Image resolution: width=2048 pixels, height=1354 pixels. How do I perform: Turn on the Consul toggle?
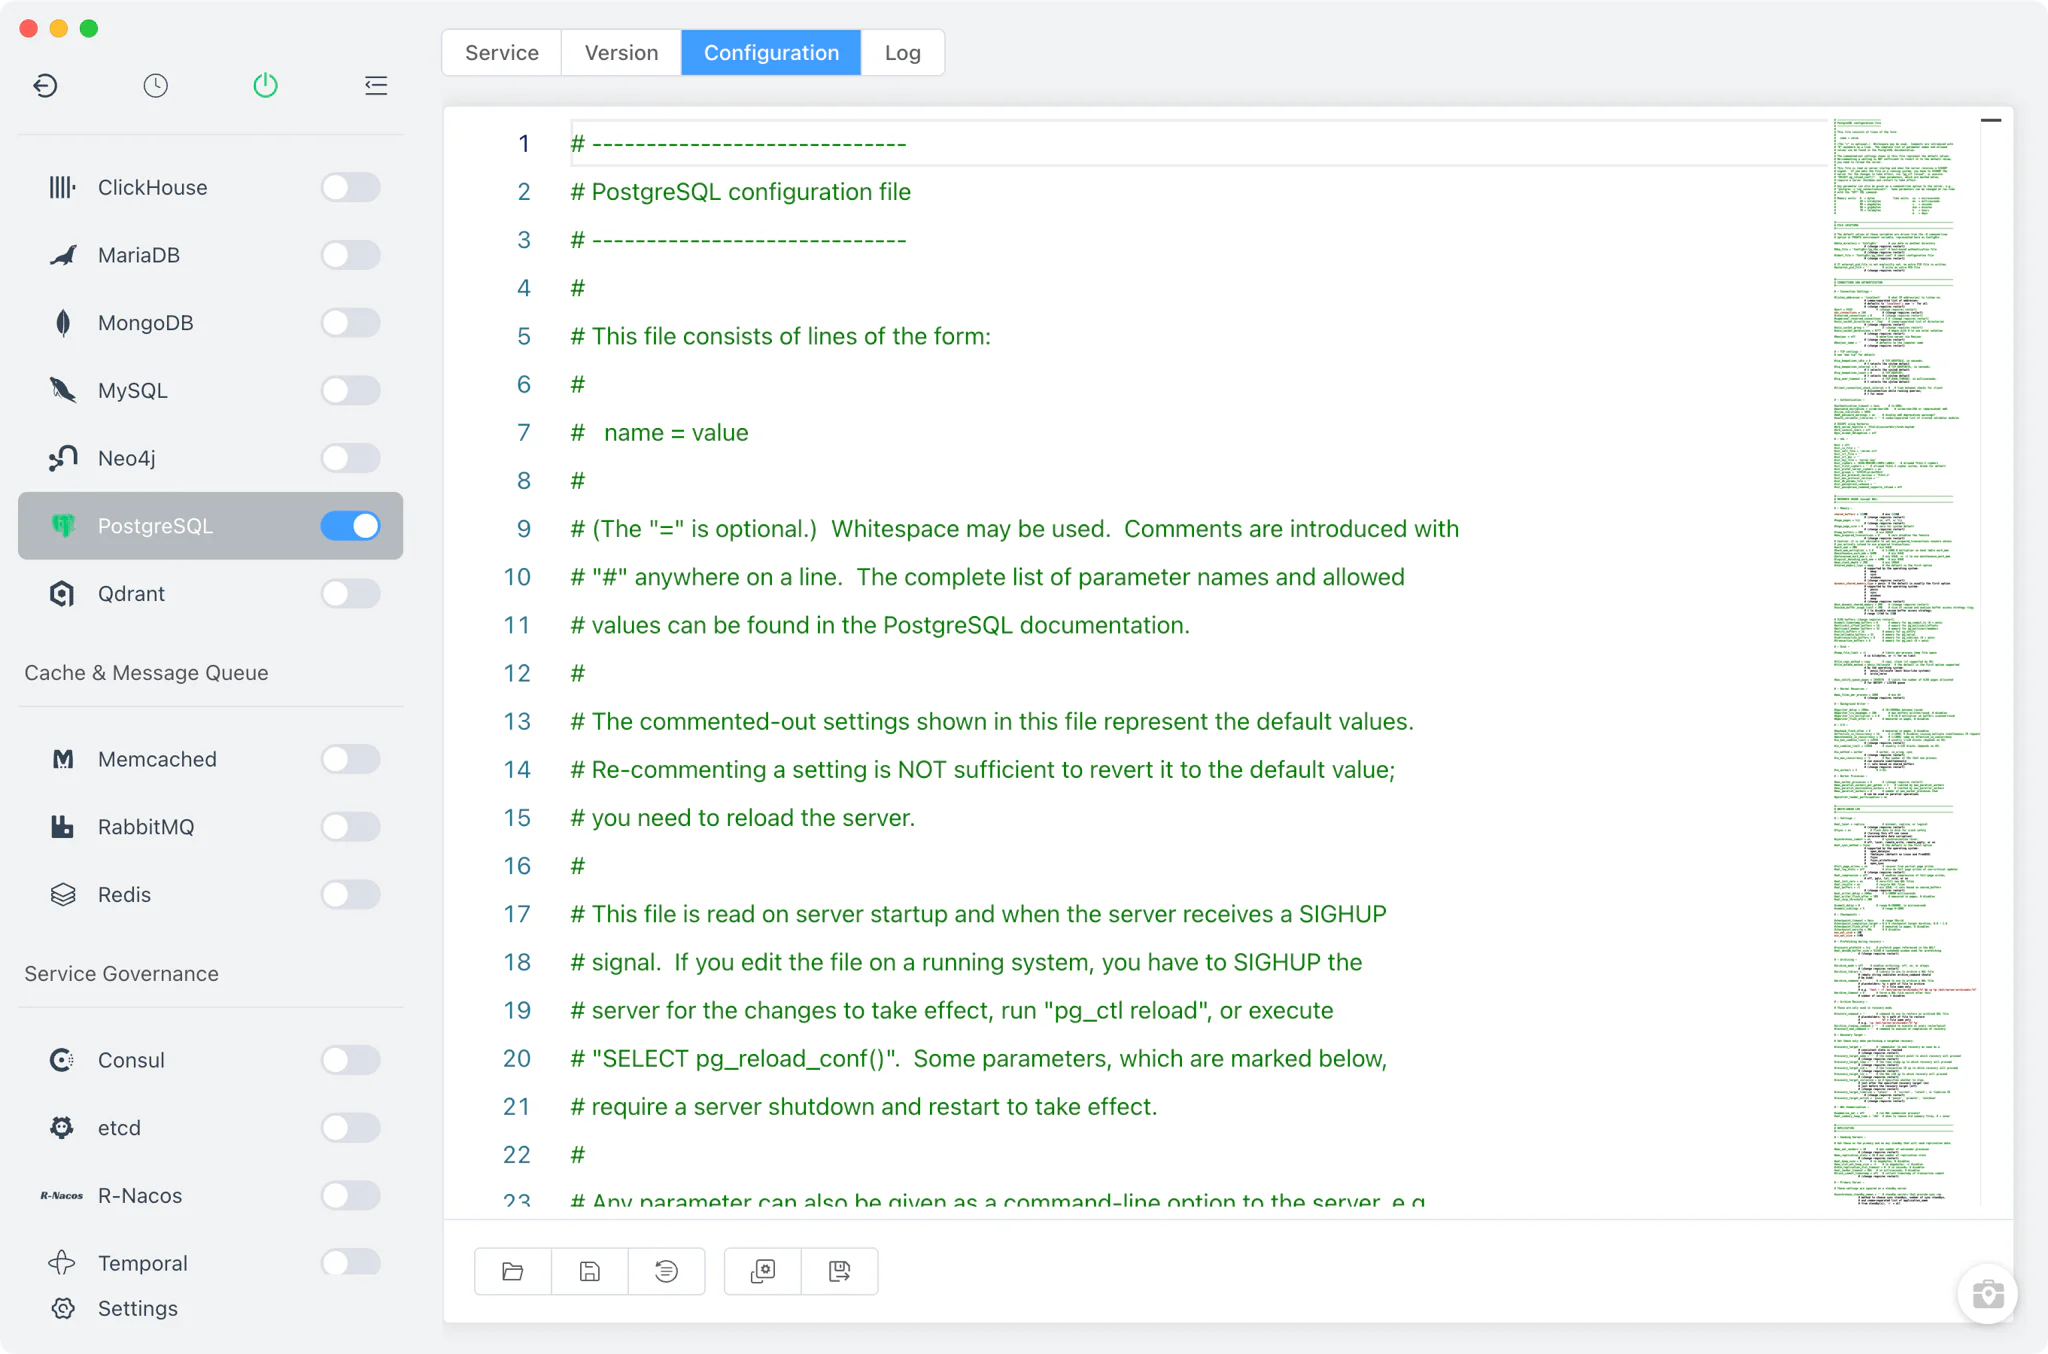coord(350,1060)
